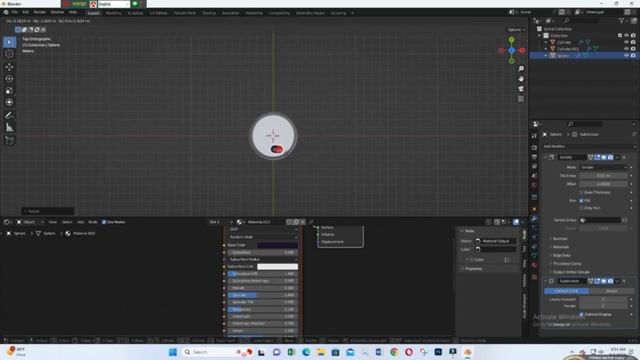The image size is (640, 360).
Task: Switch to the Shading workspace tab
Action: click(209, 13)
